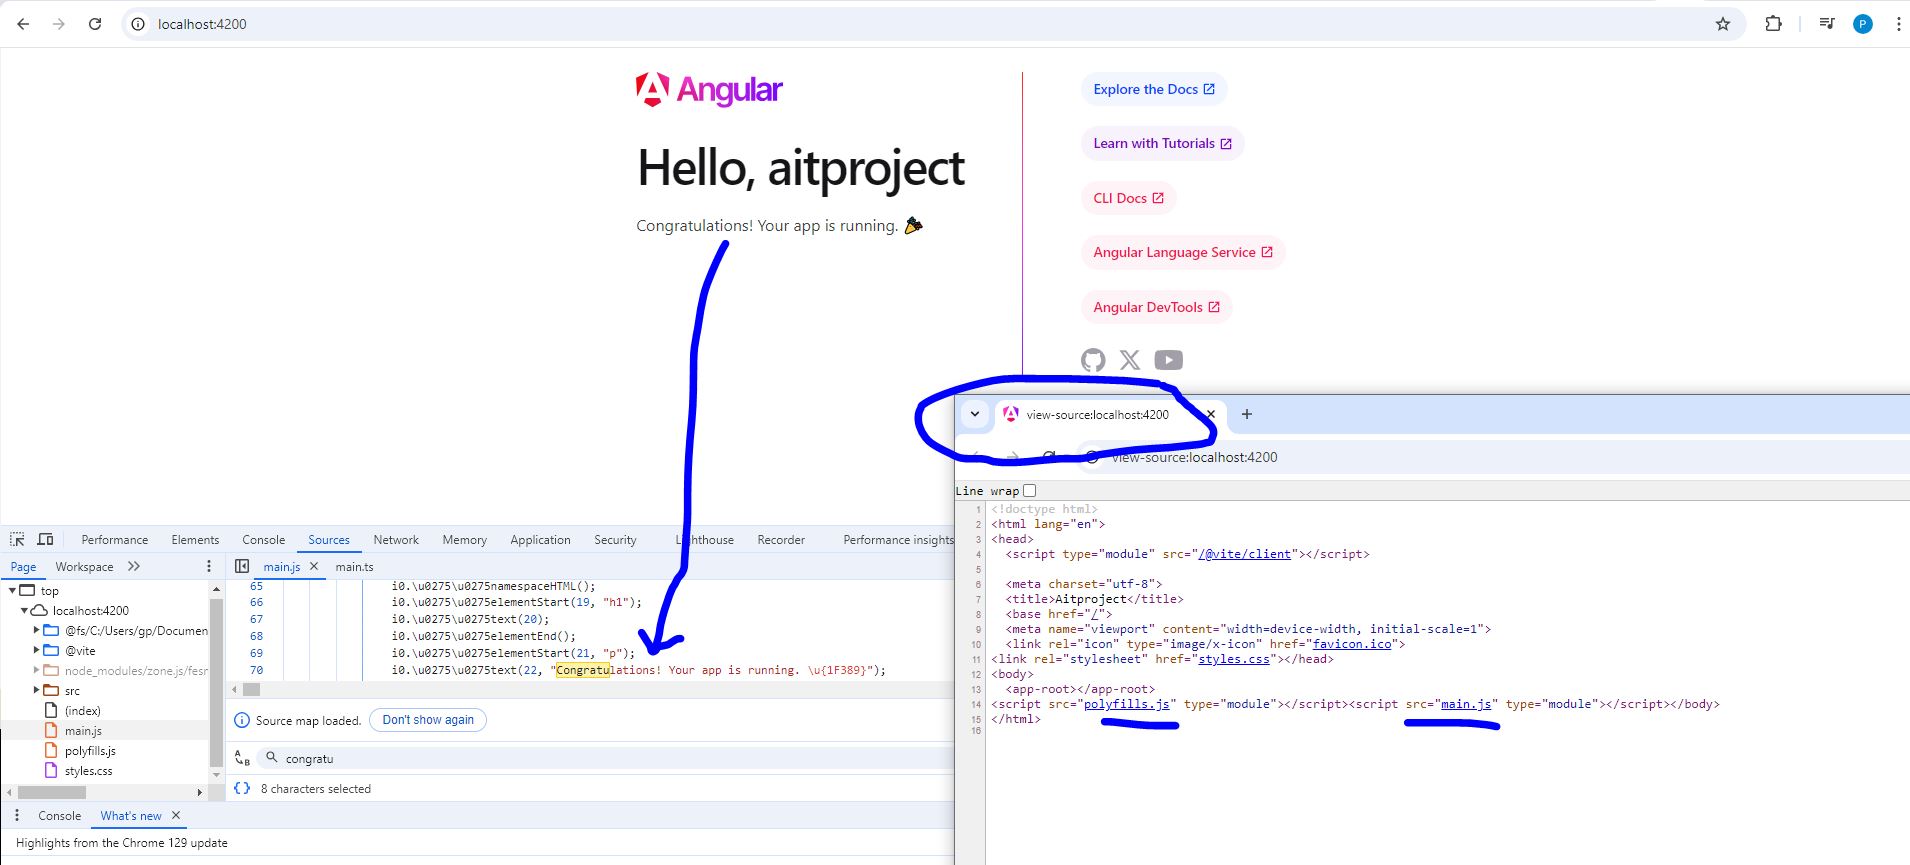Toggle the replace option in search bar

coord(242,758)
